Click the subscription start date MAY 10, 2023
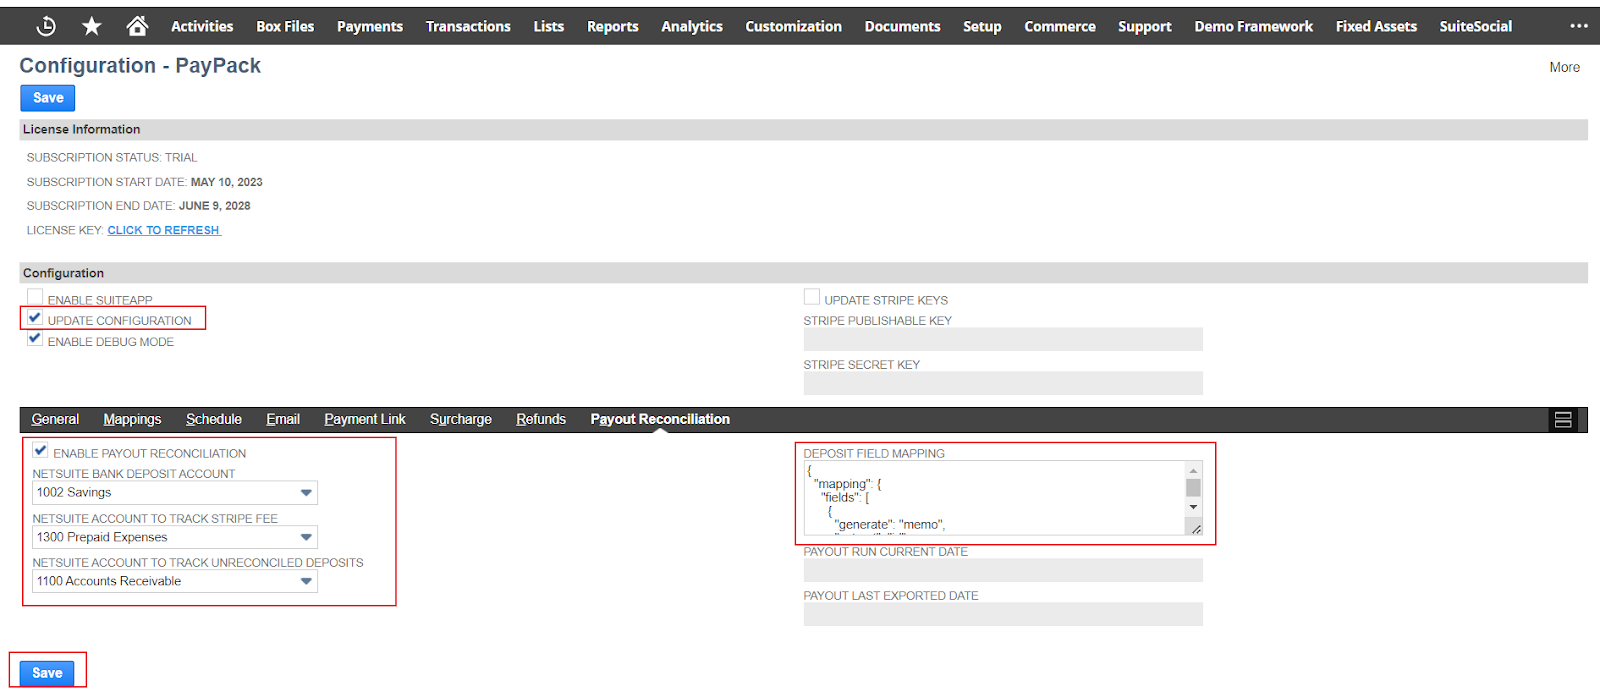The width and height of the screenshot is (1600, 692). click(x=227, y=182)
